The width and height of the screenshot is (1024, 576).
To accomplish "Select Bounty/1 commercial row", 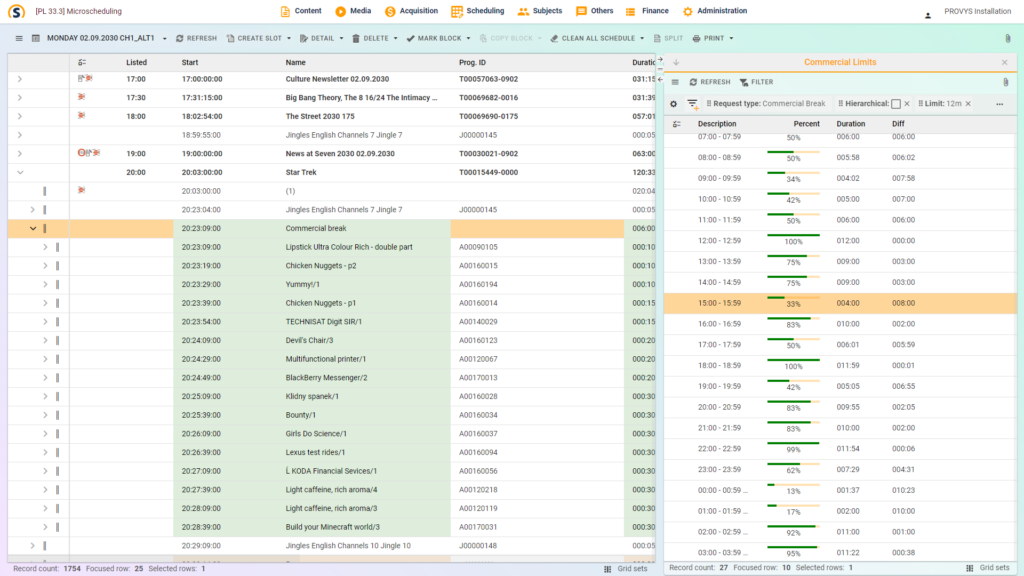I will coord(332,415).
